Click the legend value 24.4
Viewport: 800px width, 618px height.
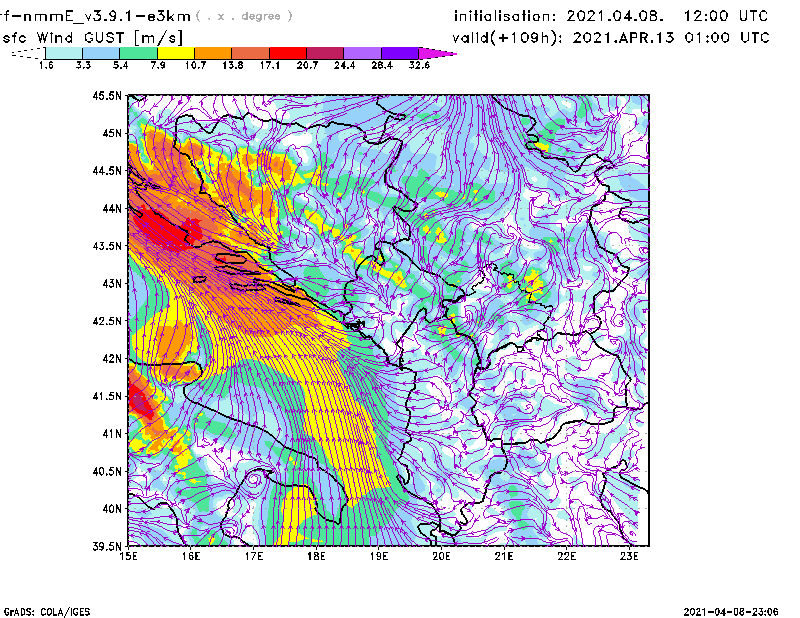[x=344, y=65]
